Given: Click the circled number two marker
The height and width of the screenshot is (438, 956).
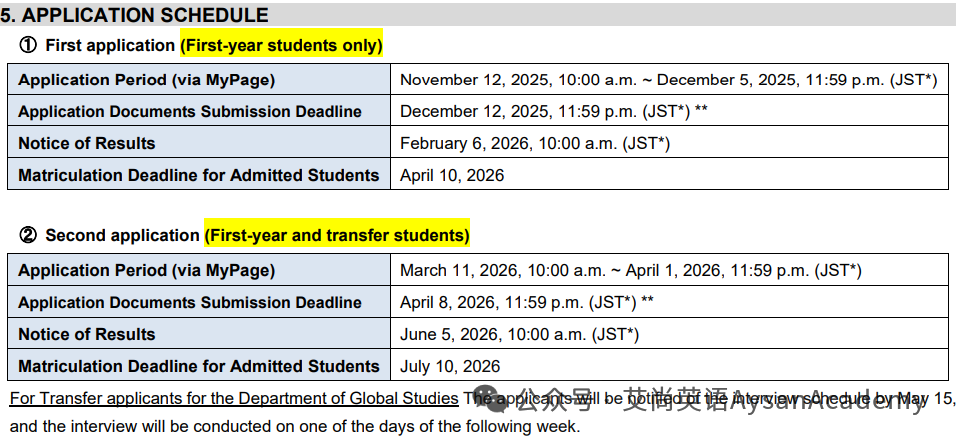Looking at the screenshot, I should [x=28, y=235].
